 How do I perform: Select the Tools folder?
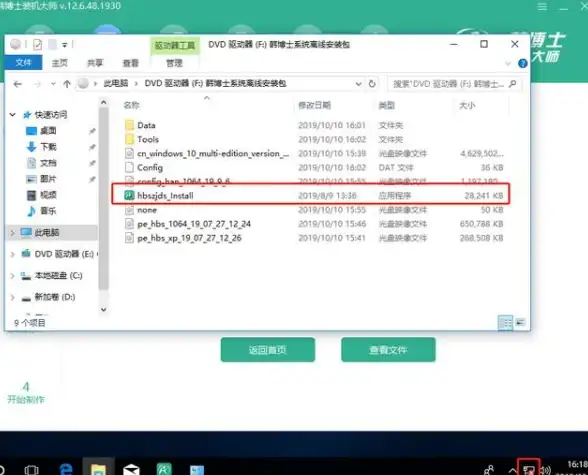(x=148, y=139)
